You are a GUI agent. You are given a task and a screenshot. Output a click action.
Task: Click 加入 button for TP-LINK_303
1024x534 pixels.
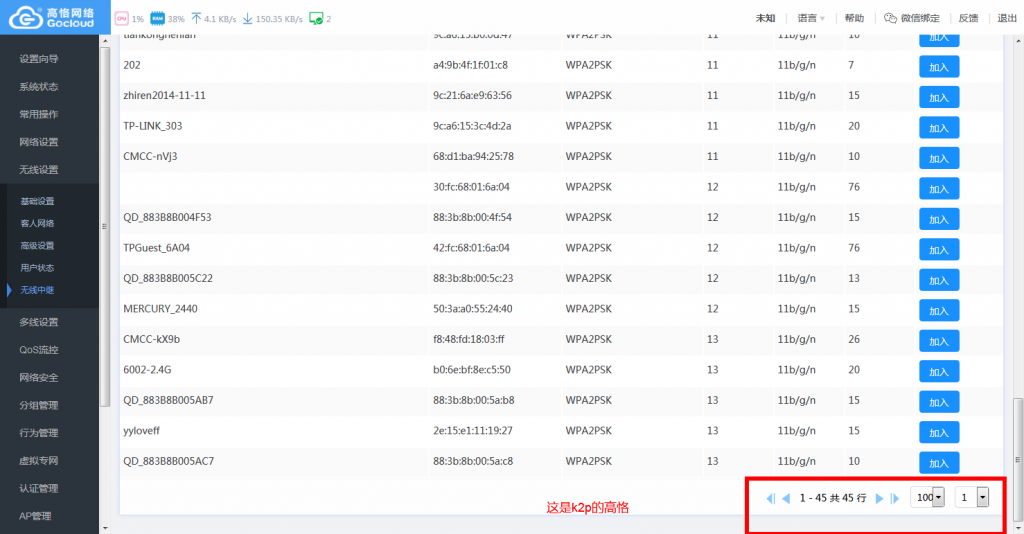(938, 128)
